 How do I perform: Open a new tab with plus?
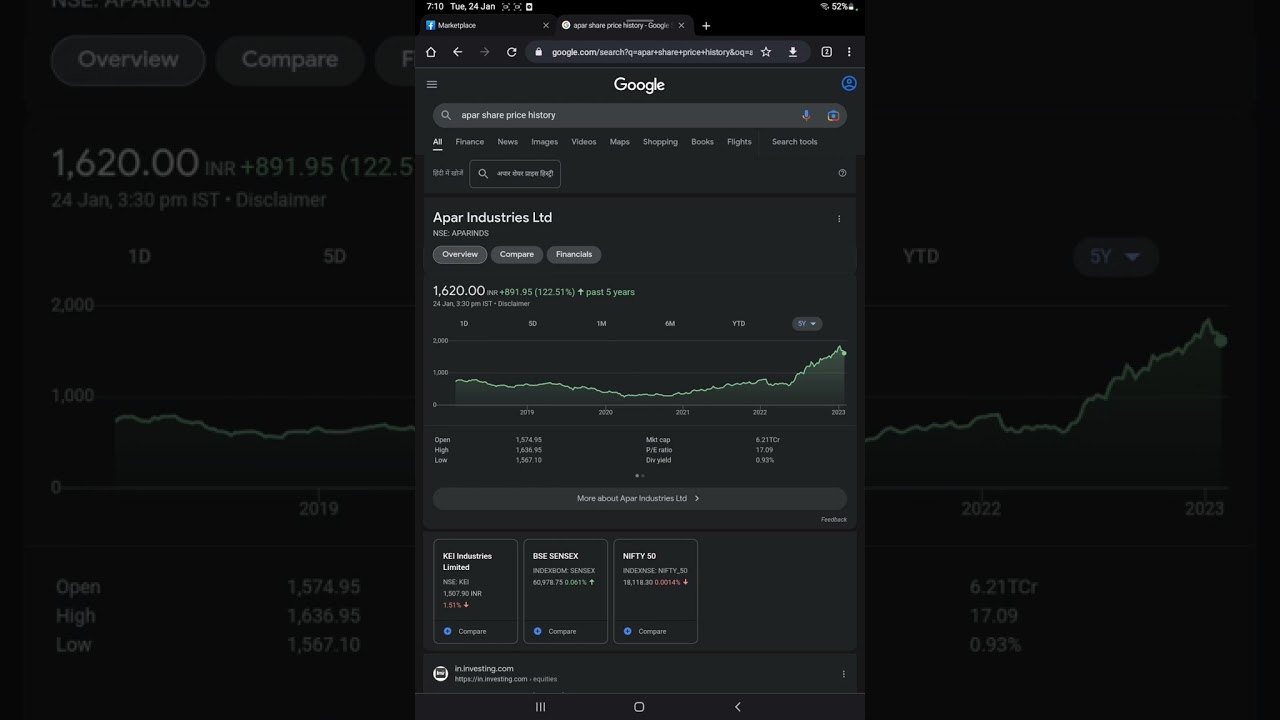[706, 26]
